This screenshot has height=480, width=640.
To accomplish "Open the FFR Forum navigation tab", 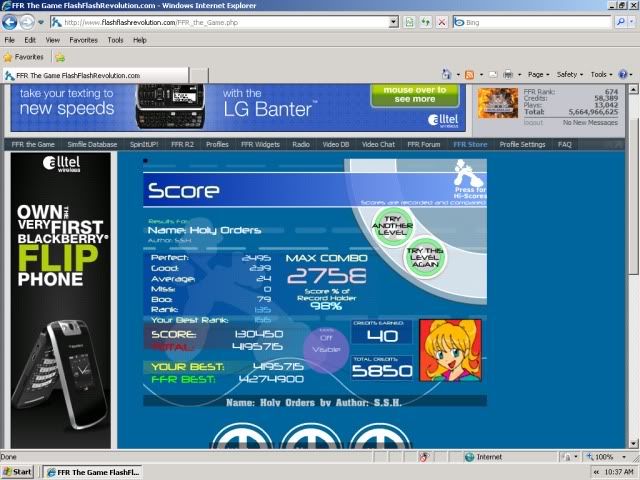I will pyautogui.click(x=423, y=144).
